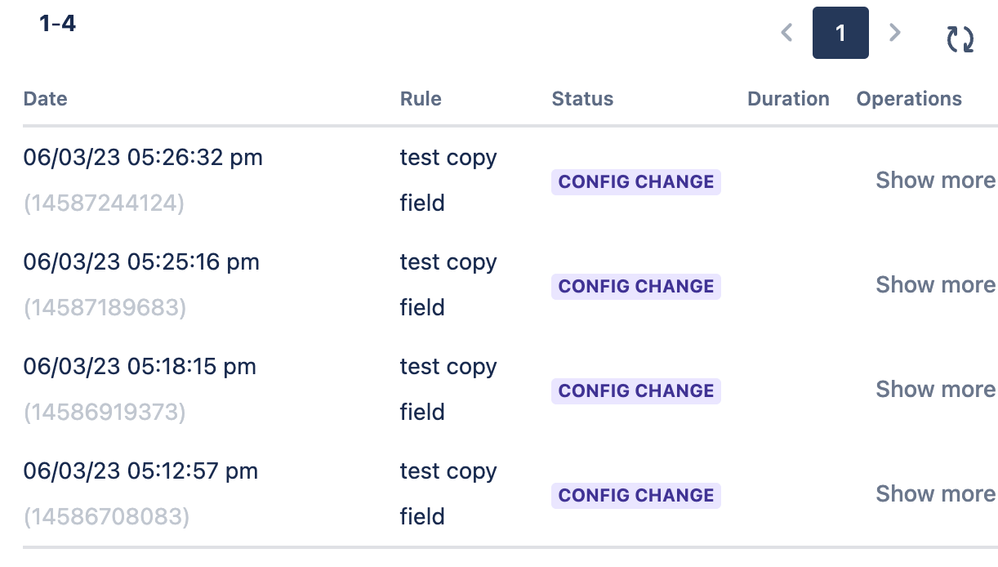The width and height of the screenshot is (998, 567).
Task: Go to previous page chevron
Action: point(787,32)
